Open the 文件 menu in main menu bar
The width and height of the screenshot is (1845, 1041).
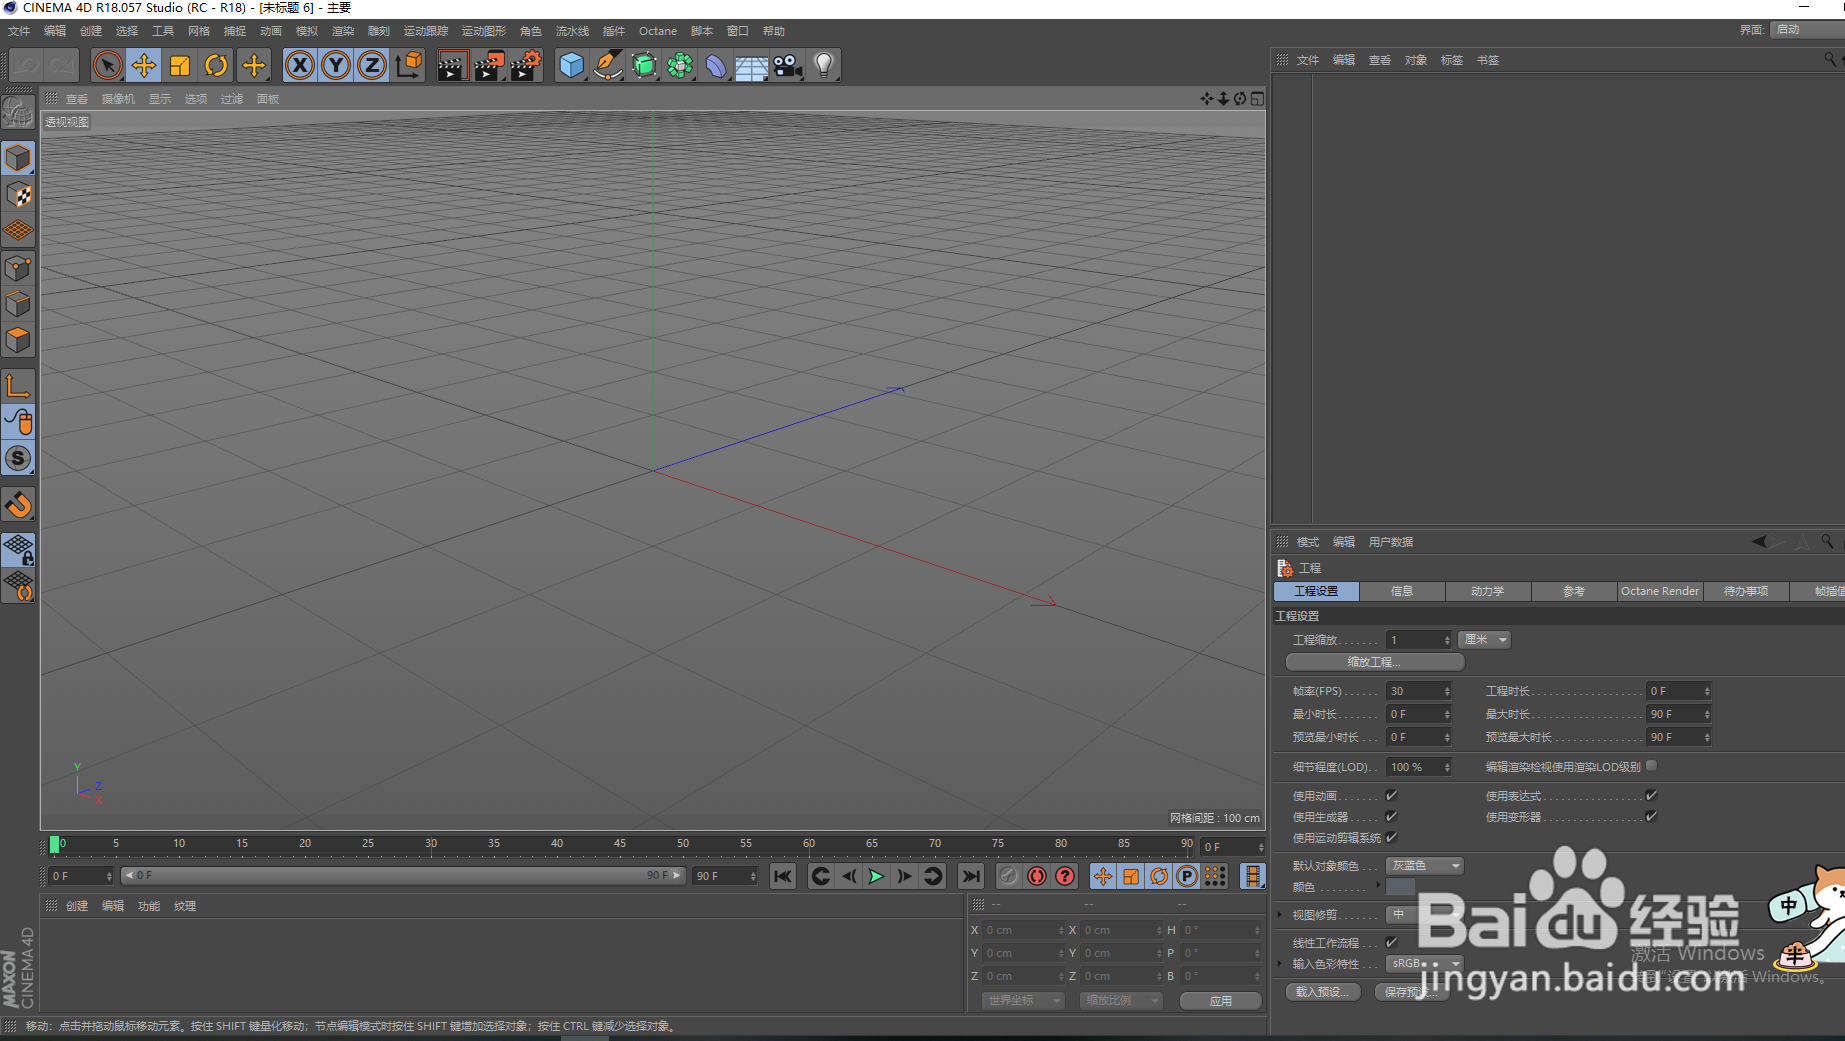point(19,31)
